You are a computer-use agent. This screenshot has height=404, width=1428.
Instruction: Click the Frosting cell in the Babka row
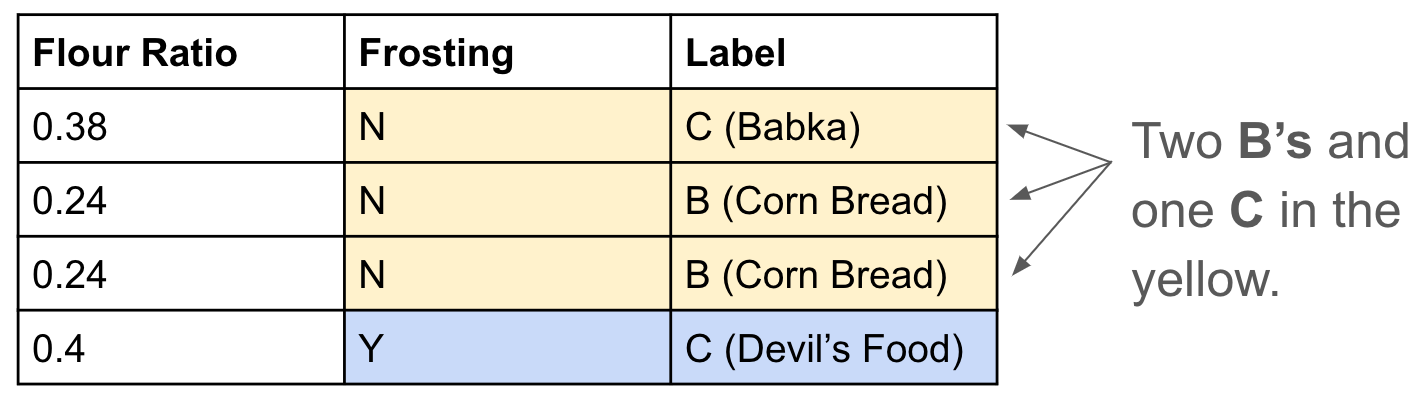tap(371, 127)
